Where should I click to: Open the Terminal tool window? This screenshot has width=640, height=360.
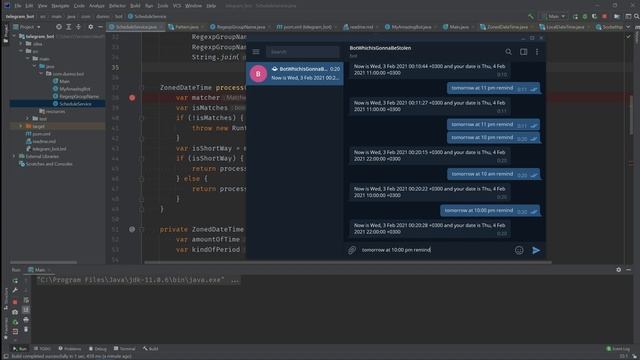tap(124, 349)
